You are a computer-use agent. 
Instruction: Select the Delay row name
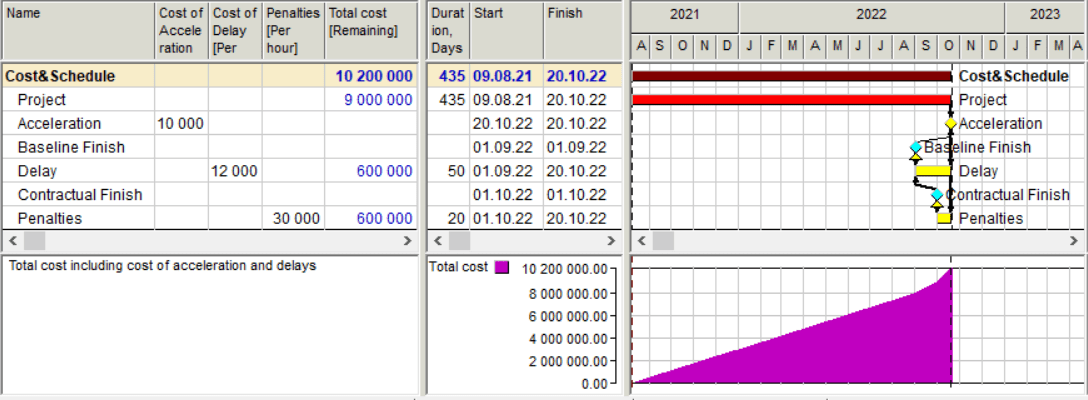point(37,171)
